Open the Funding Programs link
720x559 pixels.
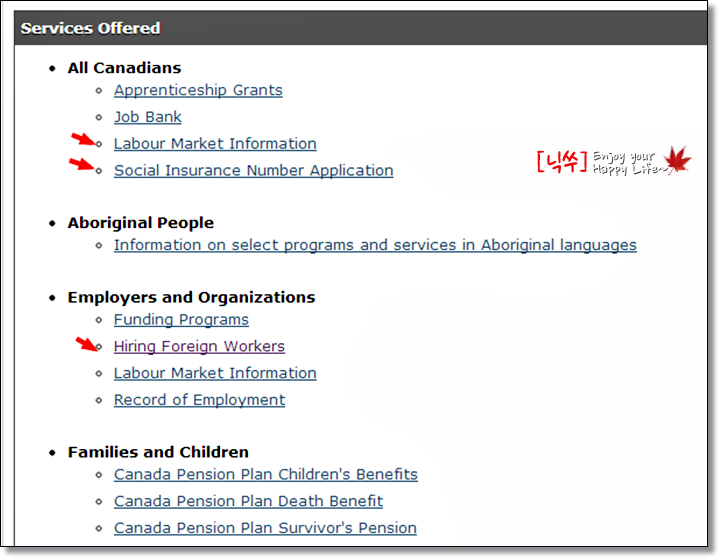[181, 319]
